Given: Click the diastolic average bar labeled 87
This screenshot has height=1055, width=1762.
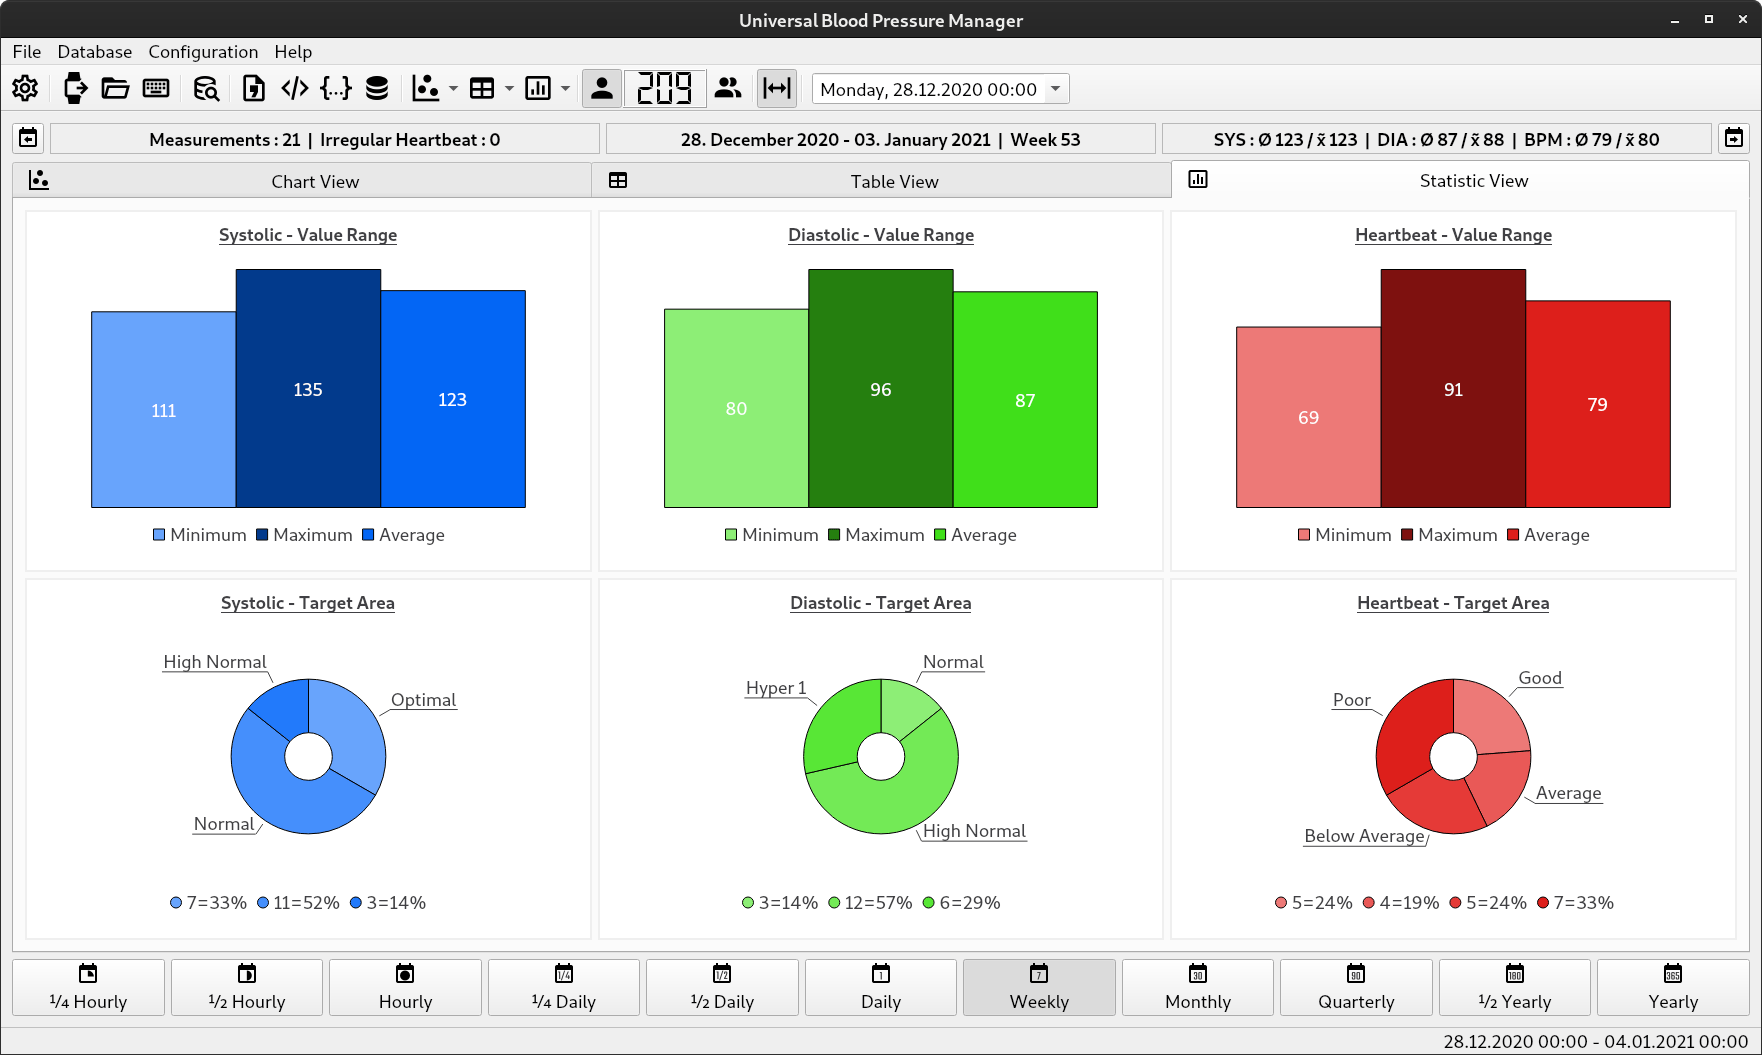Looking at the screenshot, I should click(1025, 400).
